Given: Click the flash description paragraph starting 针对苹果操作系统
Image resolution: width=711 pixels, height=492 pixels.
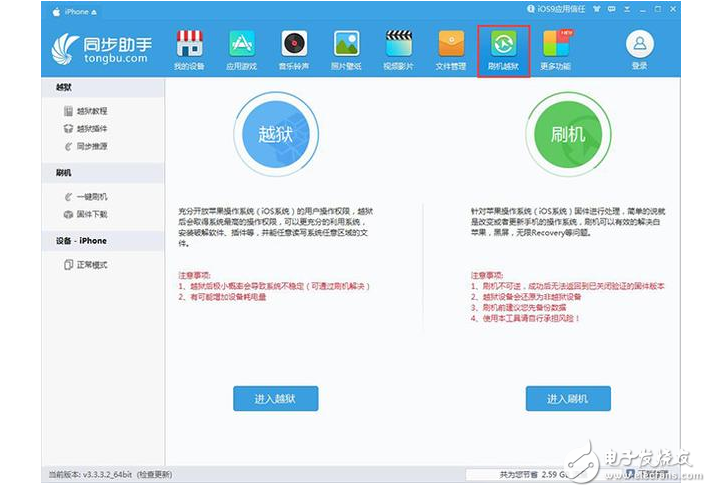Looking at the screenshot, I should click(568, 222).
